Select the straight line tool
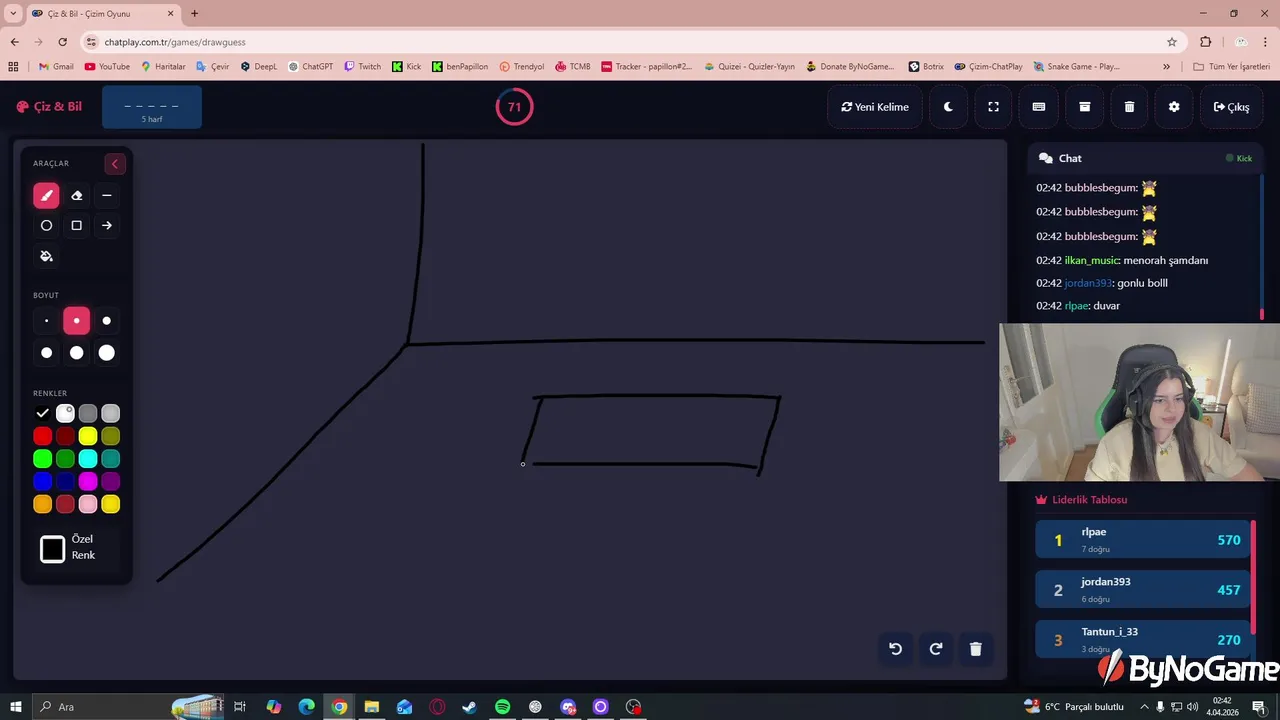The height and width of the screenshot is (720, 1280). (107, 196)
